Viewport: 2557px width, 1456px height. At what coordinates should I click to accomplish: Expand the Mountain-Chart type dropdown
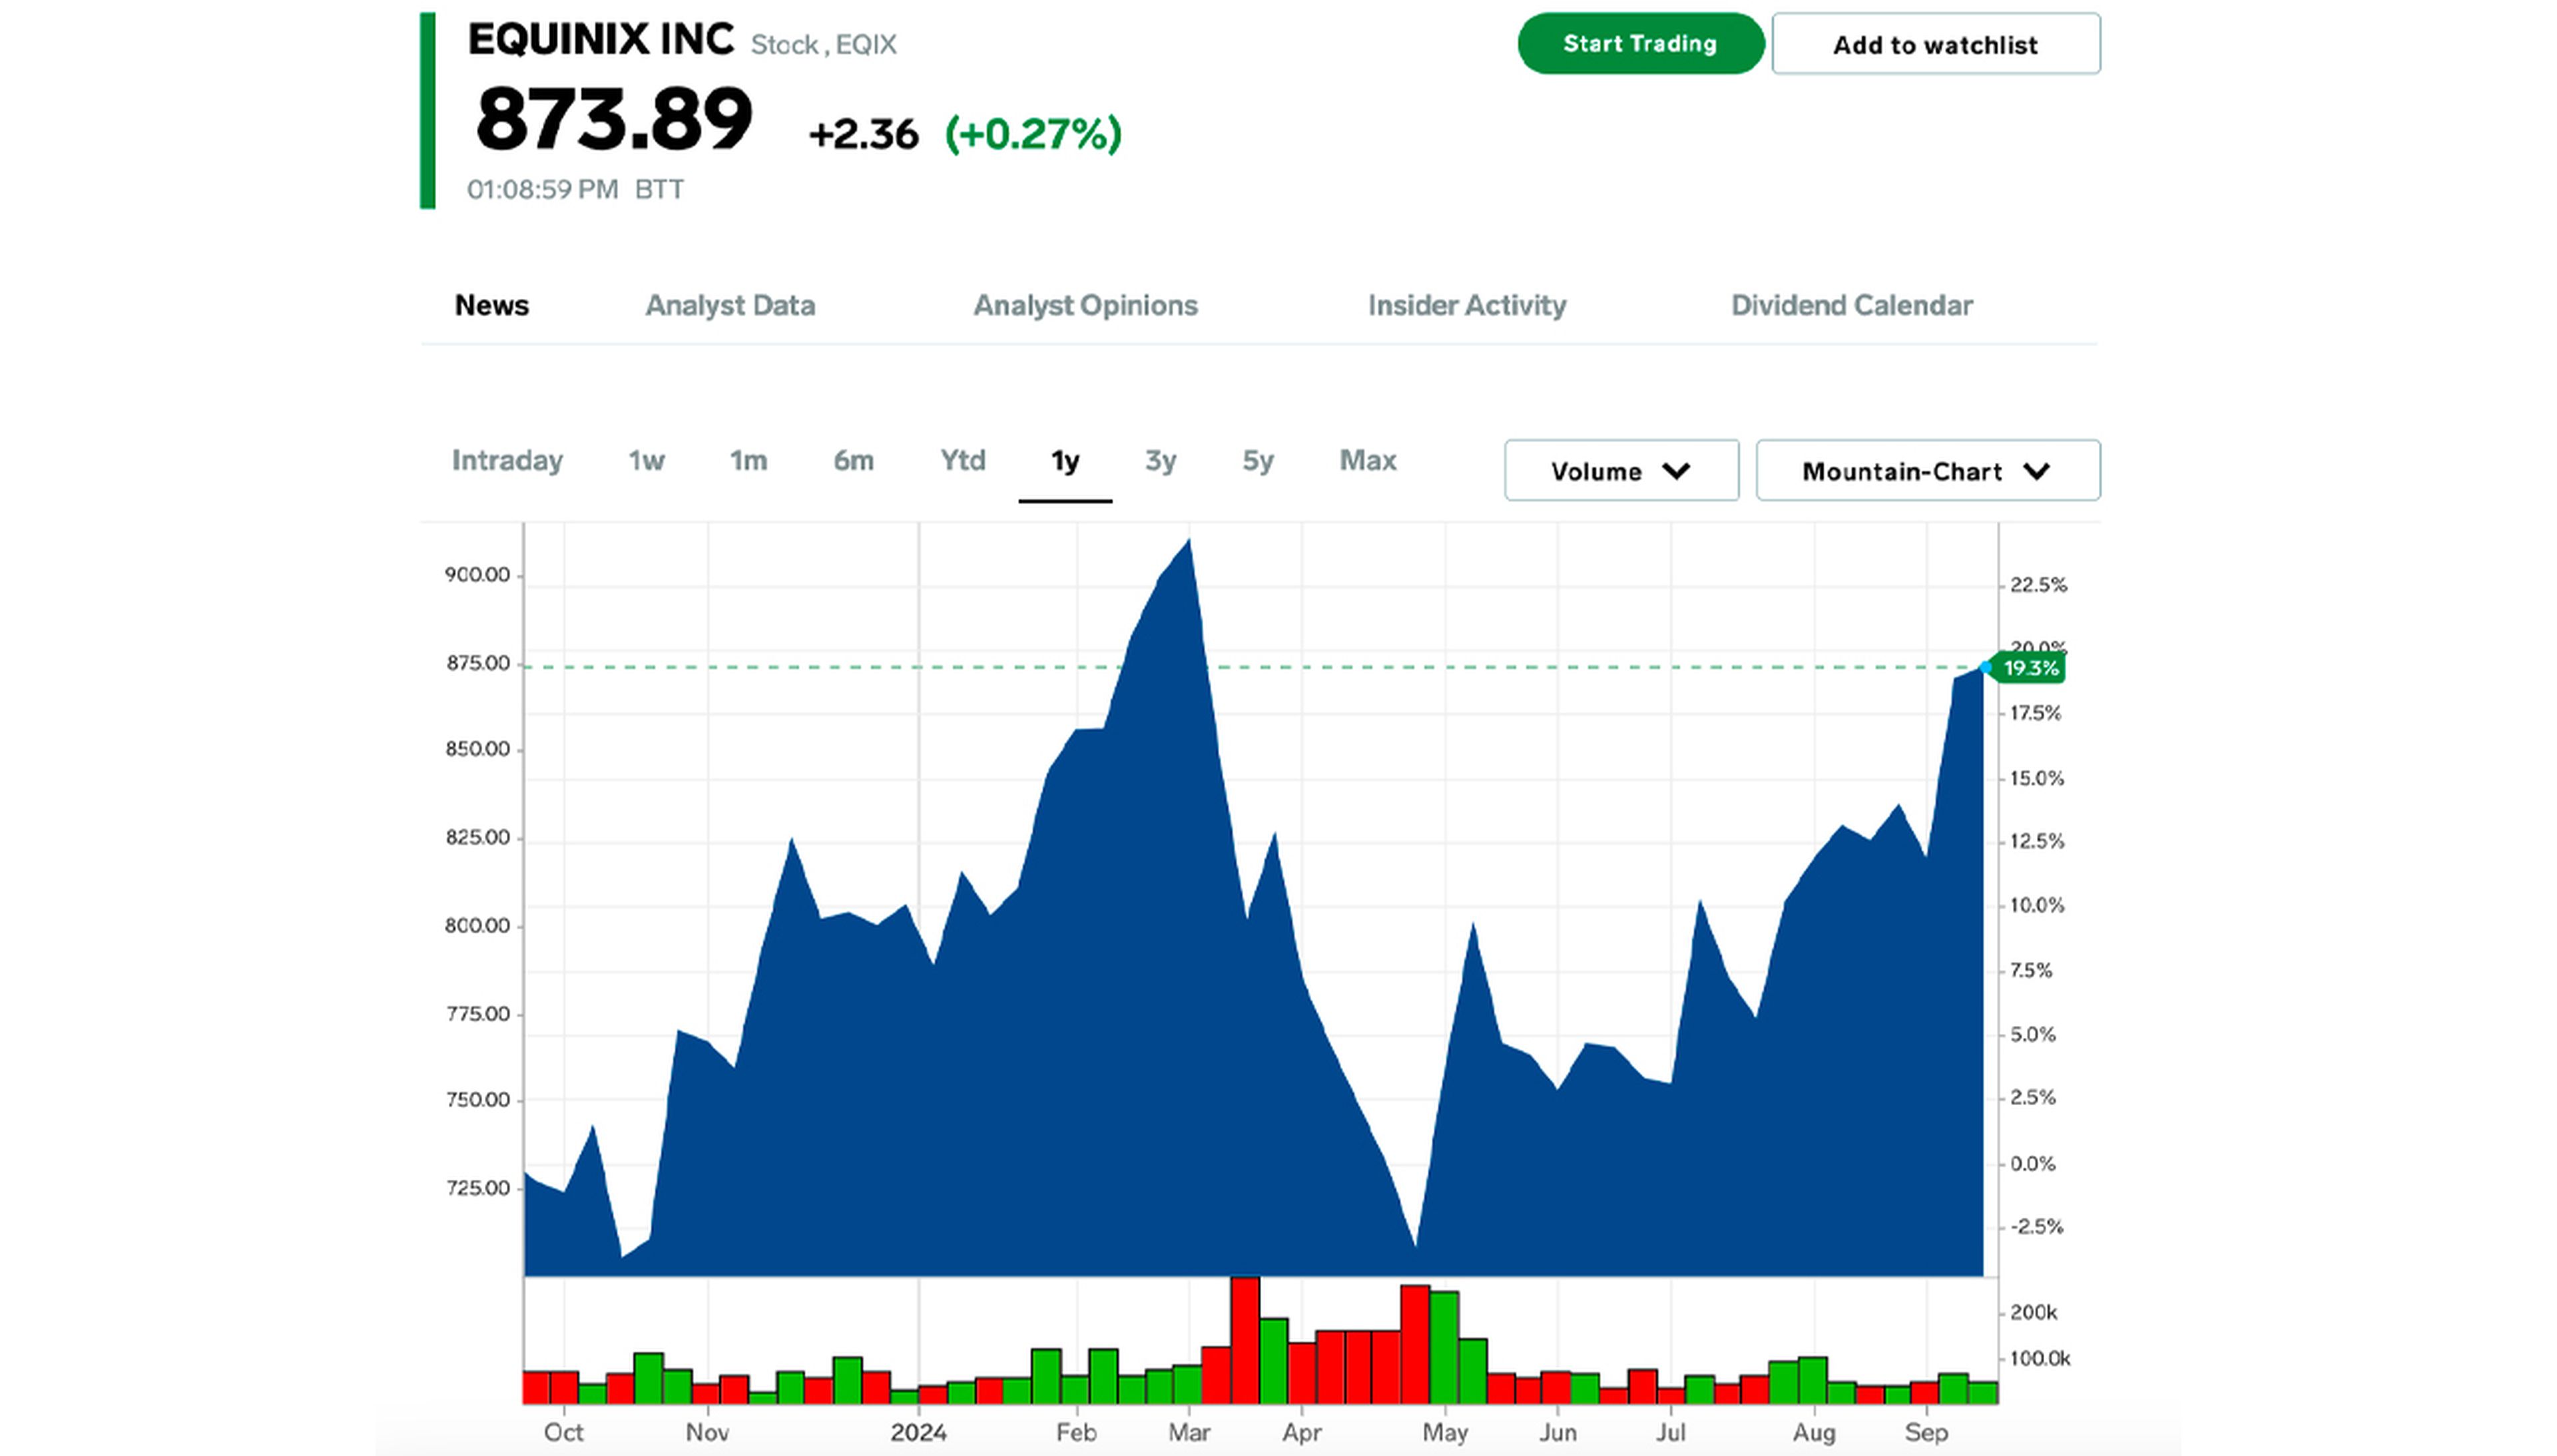coord(1927,470)
